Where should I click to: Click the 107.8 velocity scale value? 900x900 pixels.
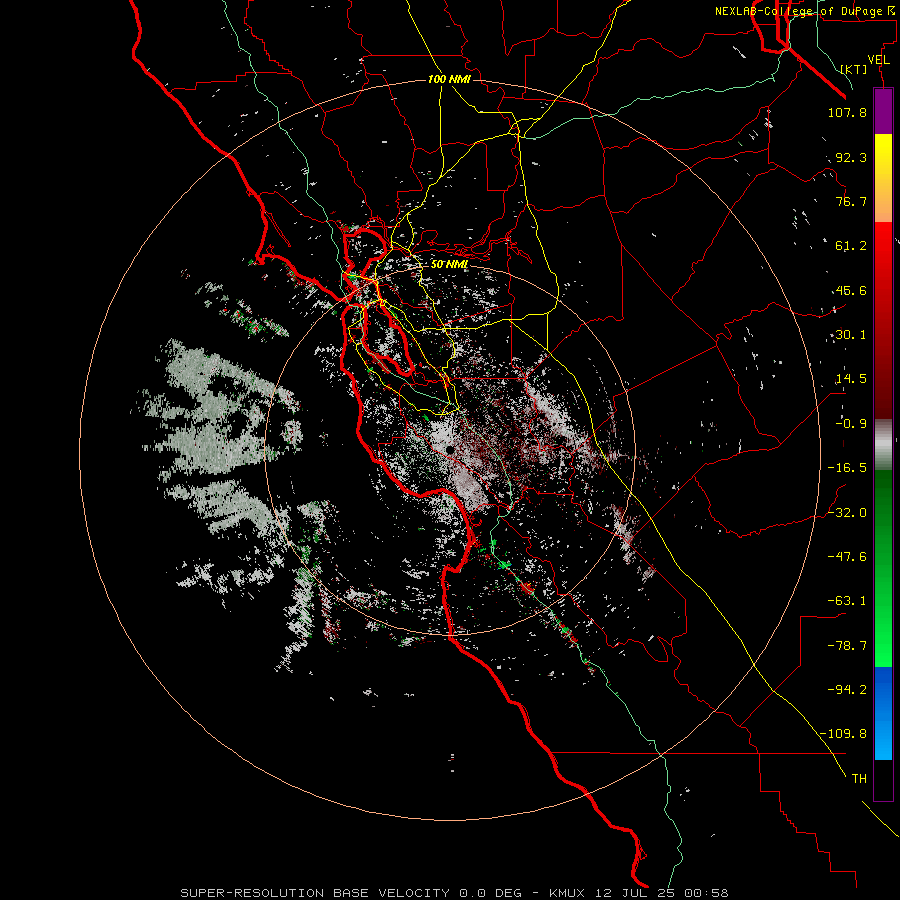(x=847, y=112)
